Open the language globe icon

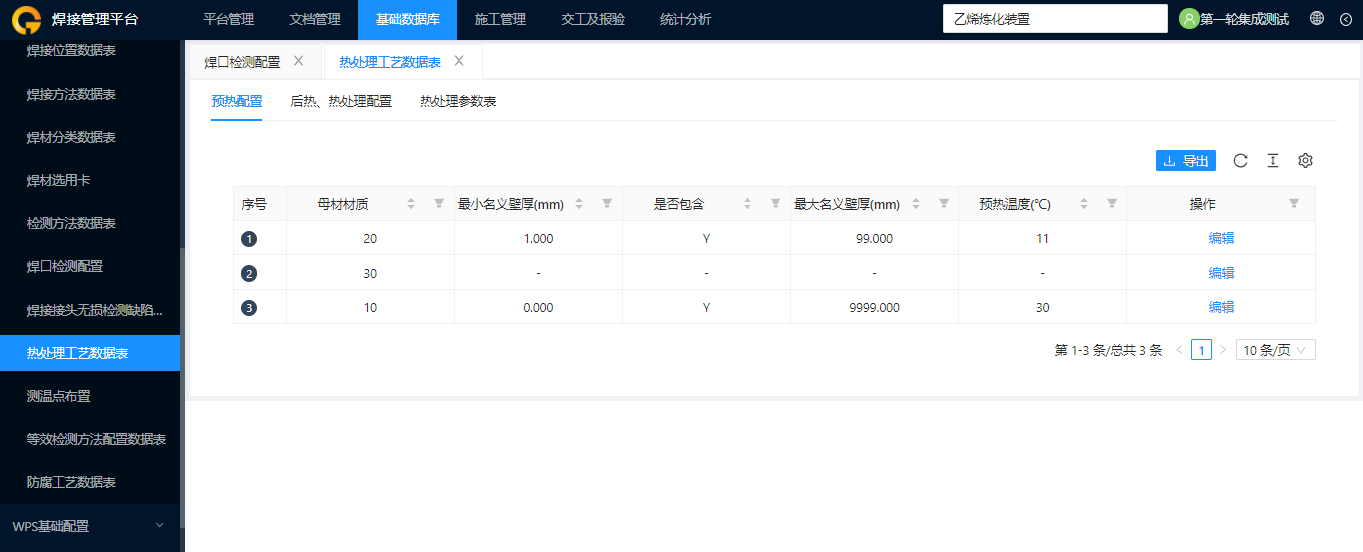(1317, 19)
